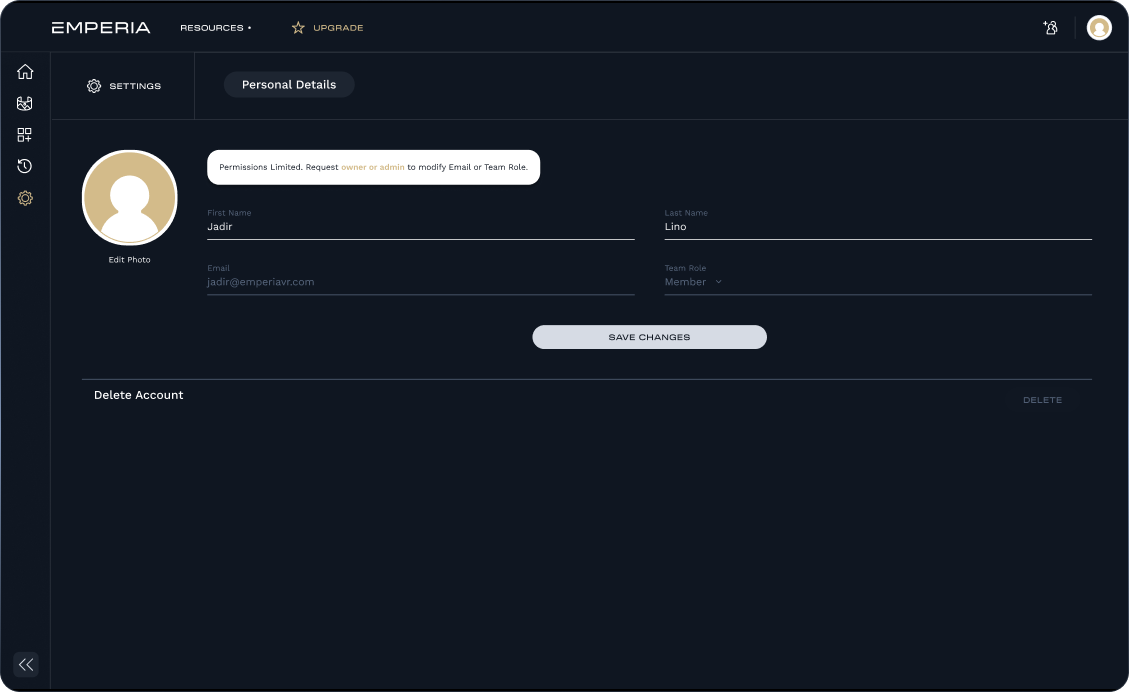Click the Save Changes button
The image size is (1129, 692).
pos(649,337)
